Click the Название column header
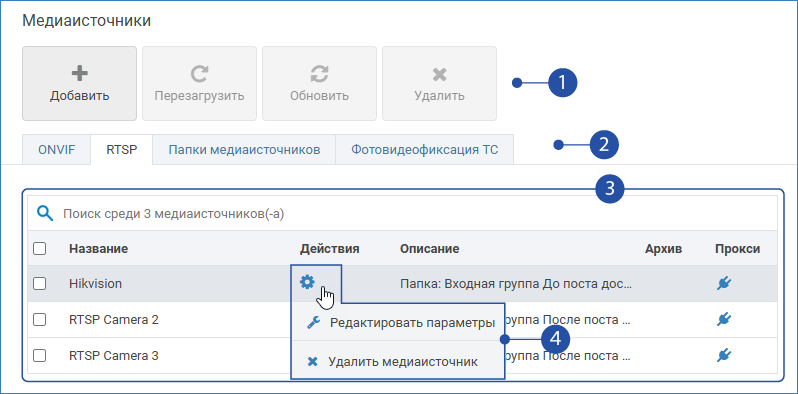Viewport: 798px width, 394px height. (99, 248)
